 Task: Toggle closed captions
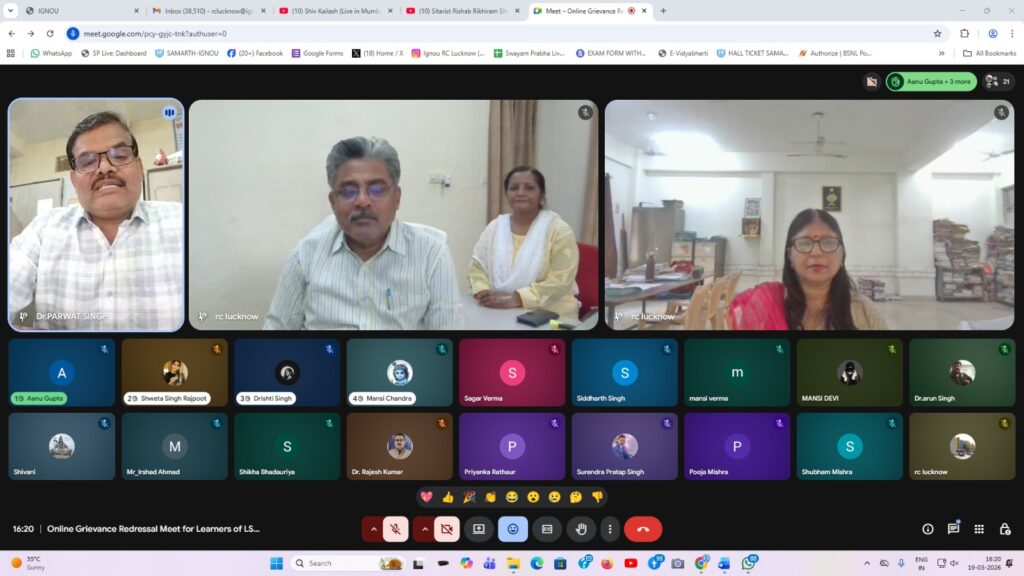[546, 529]
